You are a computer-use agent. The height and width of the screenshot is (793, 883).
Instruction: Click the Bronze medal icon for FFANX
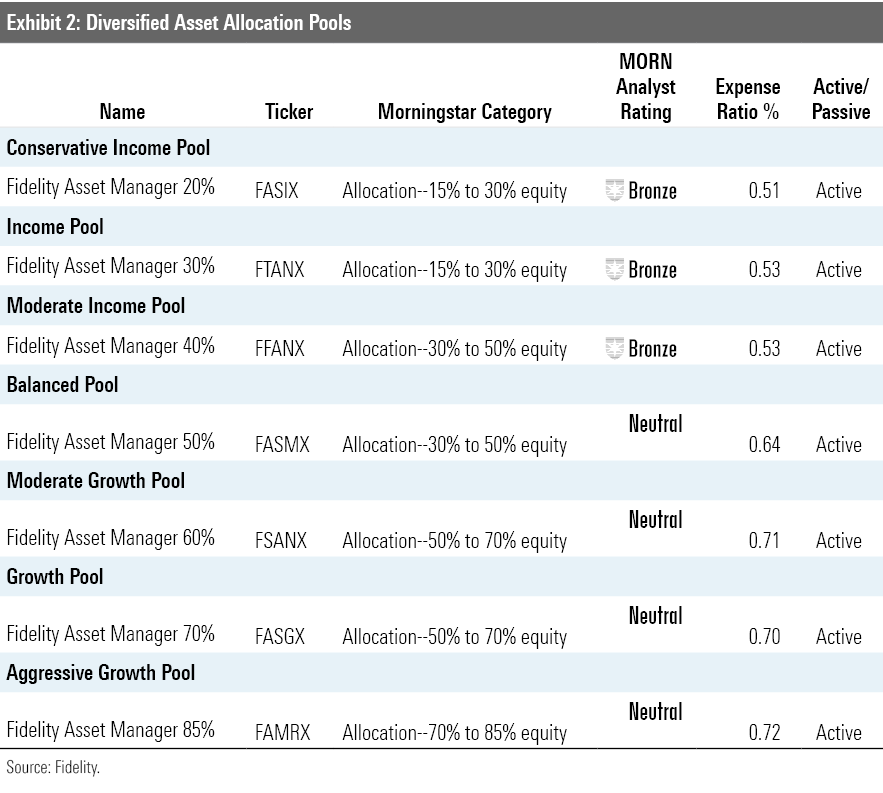pyautogui.click(x=615, y=348)
